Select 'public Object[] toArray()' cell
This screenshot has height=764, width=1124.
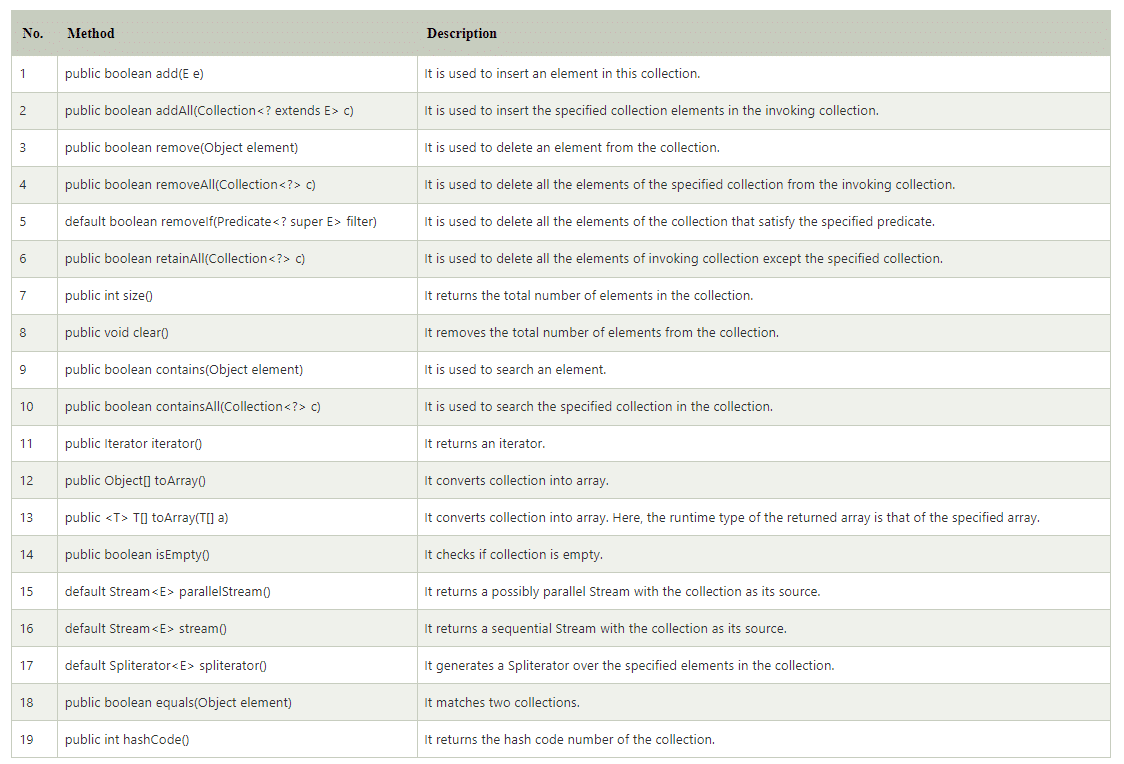click(237, 481)
